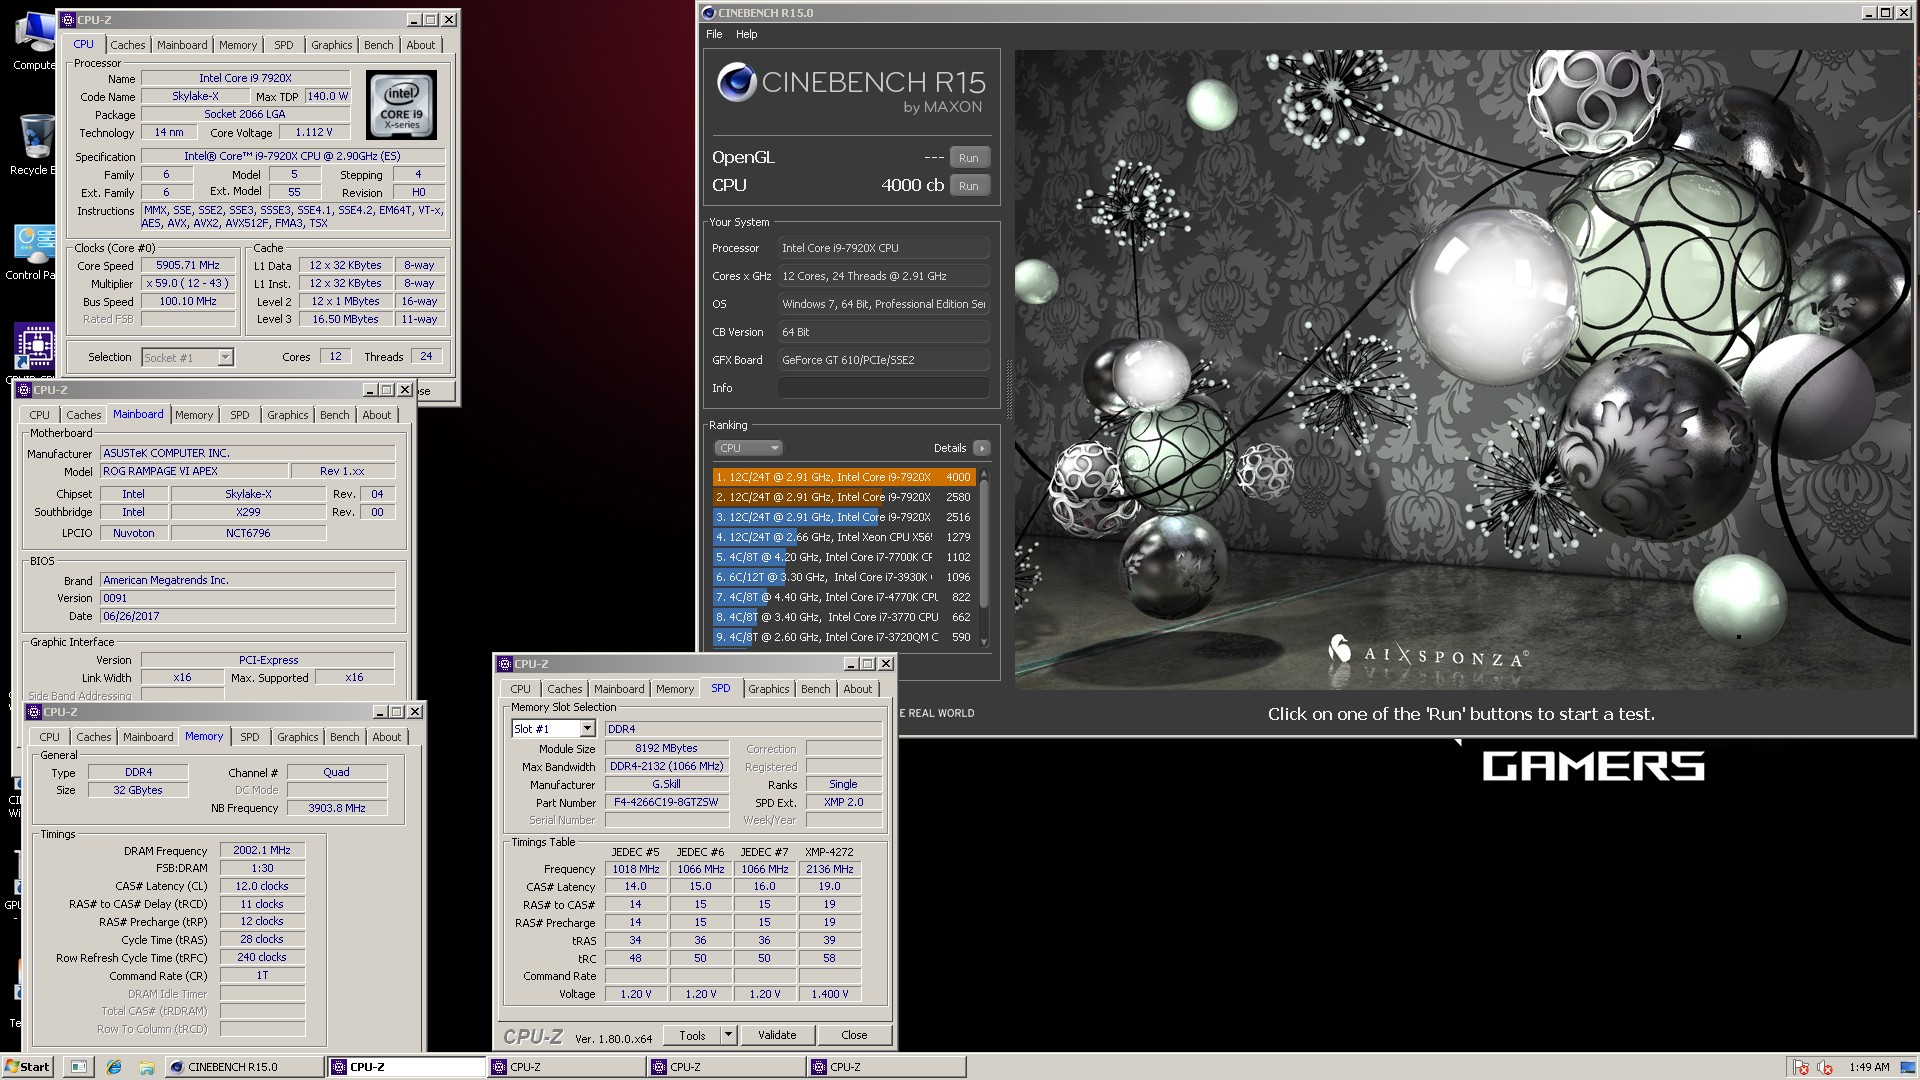The width and height of the screenshot is (1920, 1080).
Task: Select Bench tab in the CPU-Z Mainboard window
Action: click(334, 415)
